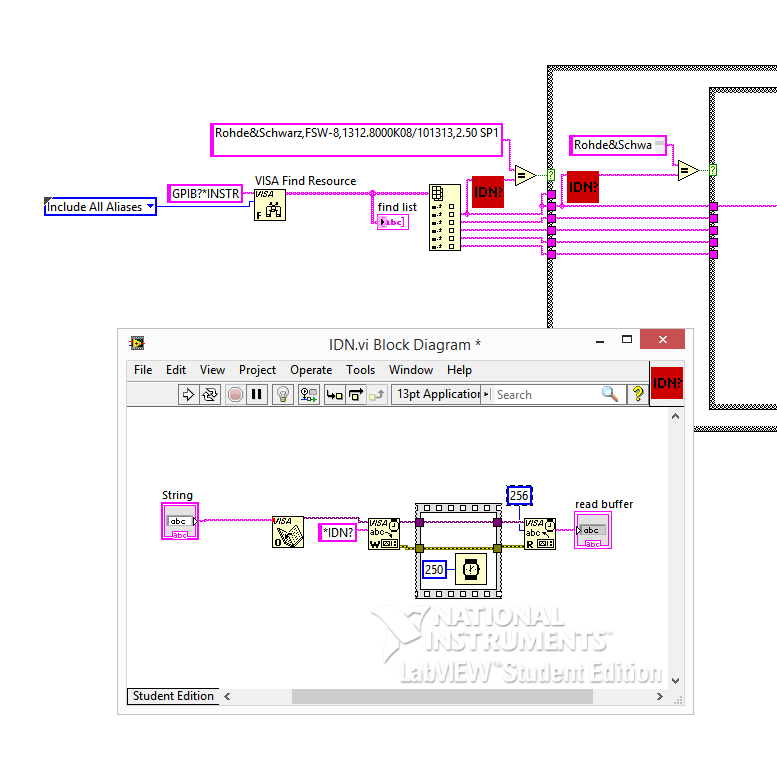Open the Tools menu

coord(360,370)
